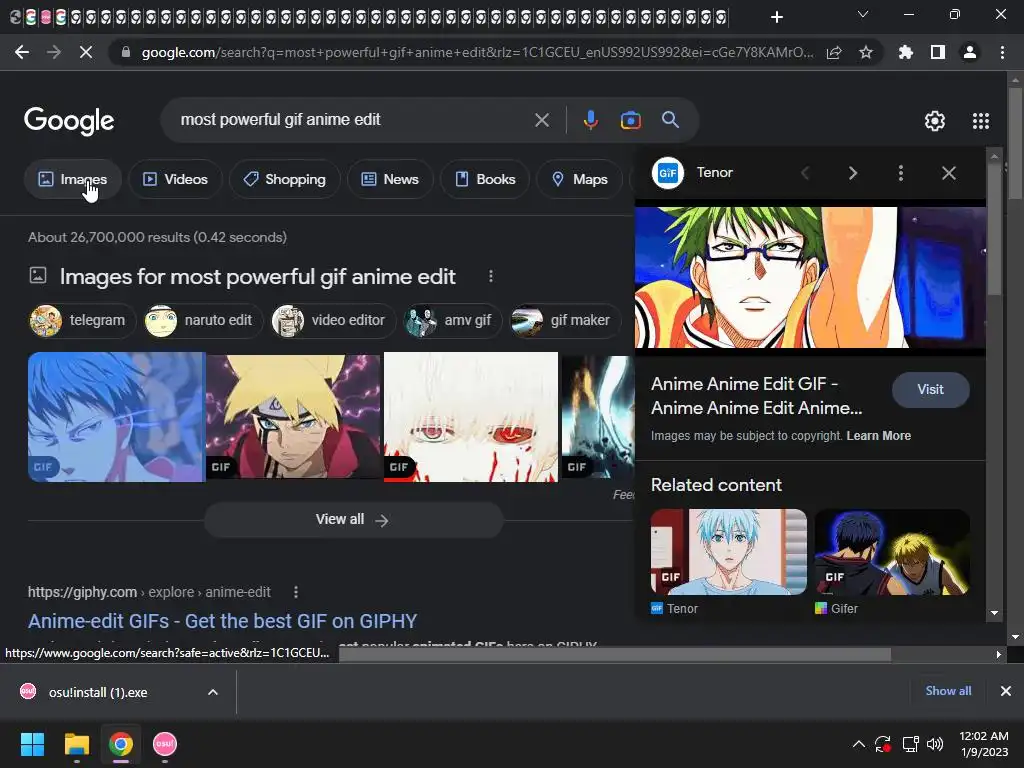The height and width of the screenshot is (768, 1024).
Task: Click the browser forward arrow
Action: pyautogui.click(x=54, y=52)
